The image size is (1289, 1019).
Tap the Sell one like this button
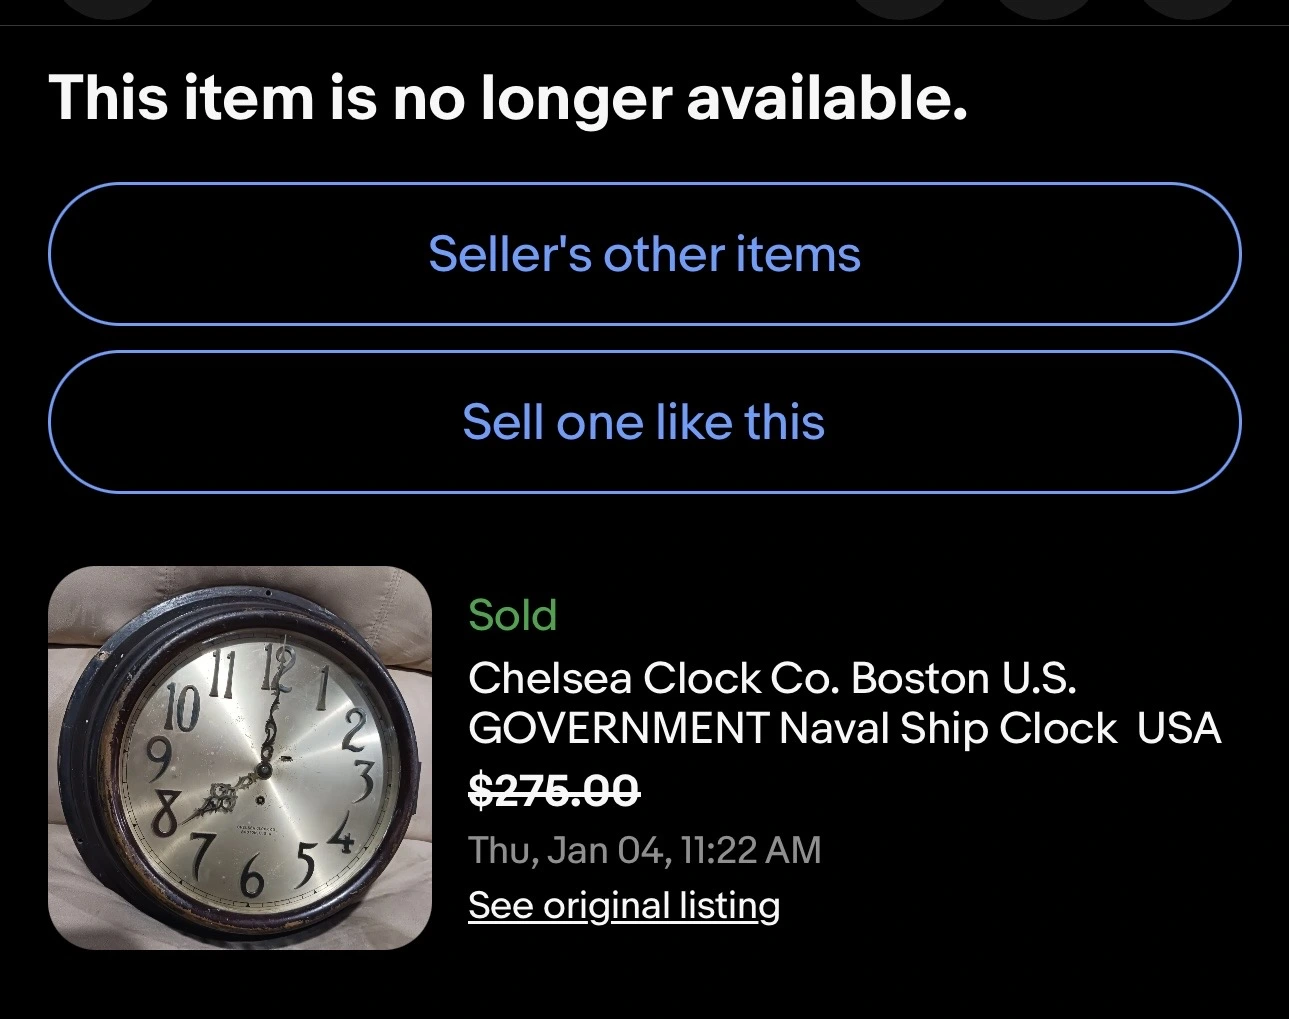[644, 422]
